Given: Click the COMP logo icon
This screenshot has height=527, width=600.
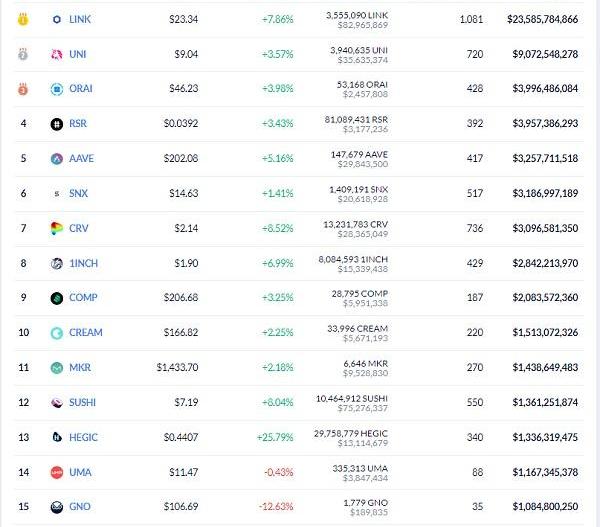Looking at the screenshot, I should [57, 298].
